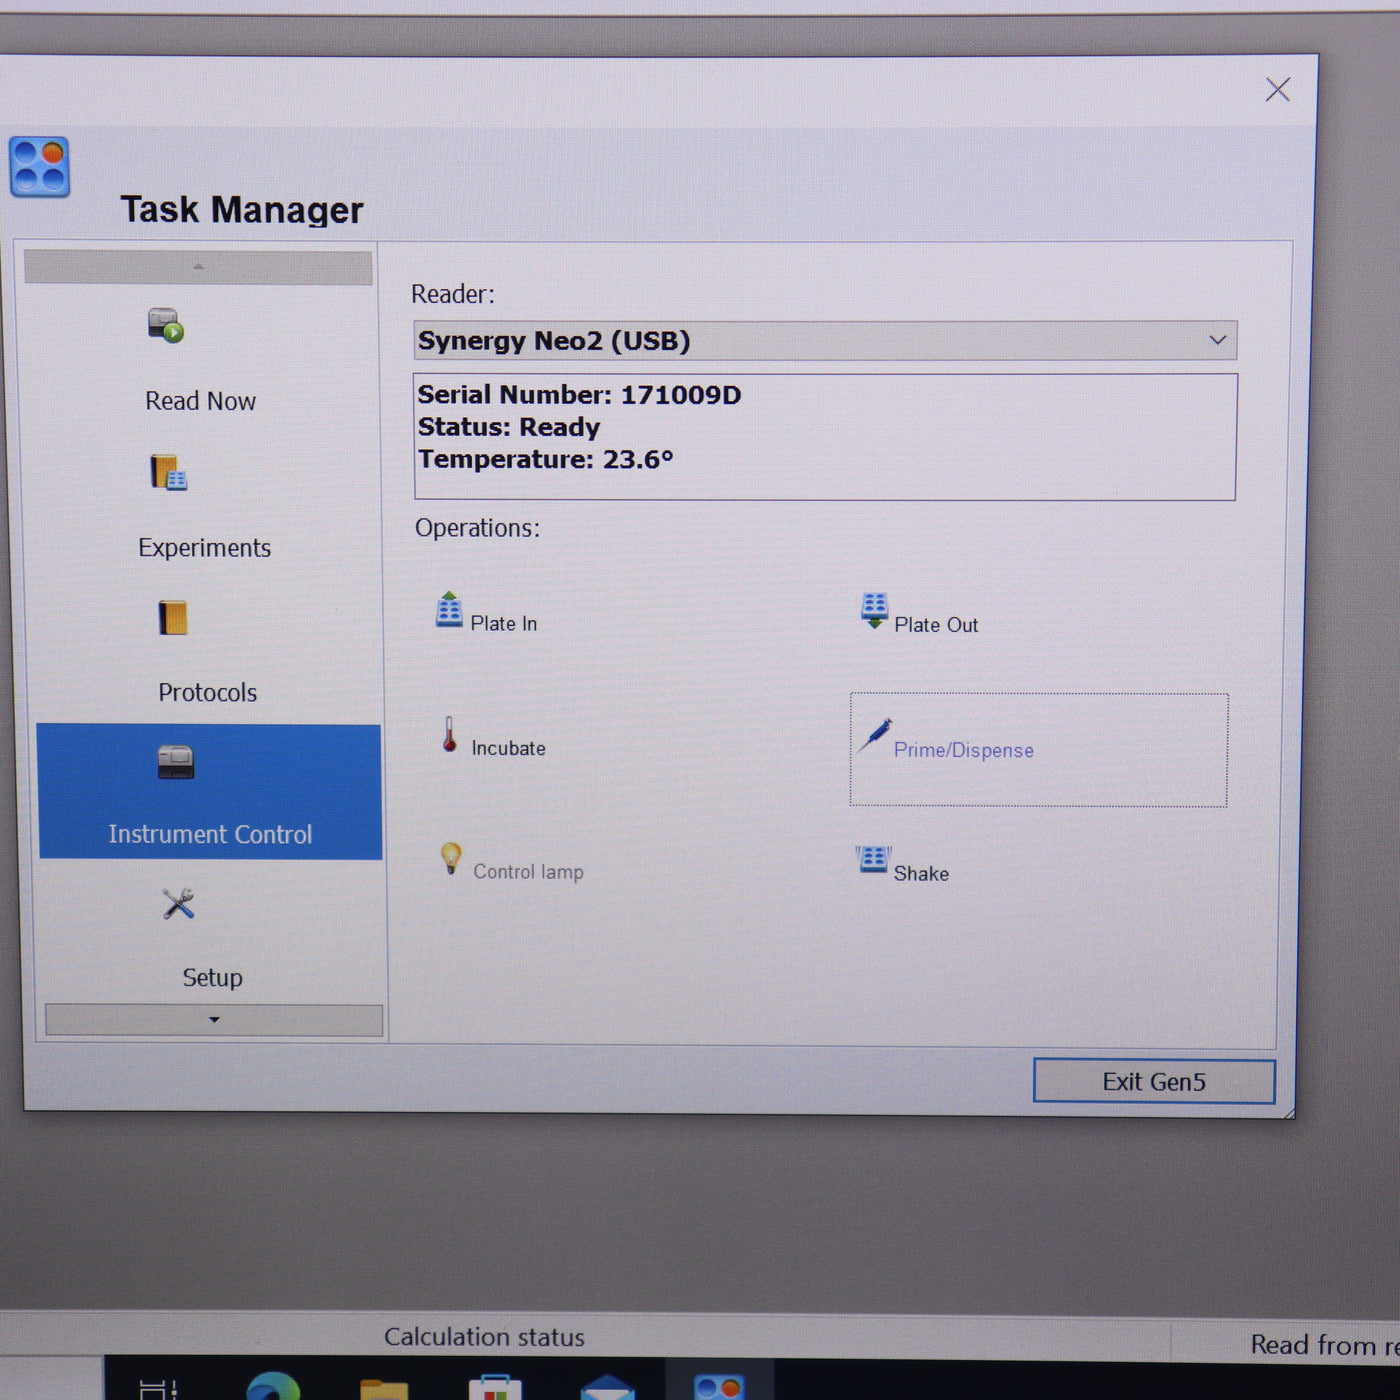Click the reader status information box
1400x1400 pixels.
pyautogui.click(x=824, y=436)
